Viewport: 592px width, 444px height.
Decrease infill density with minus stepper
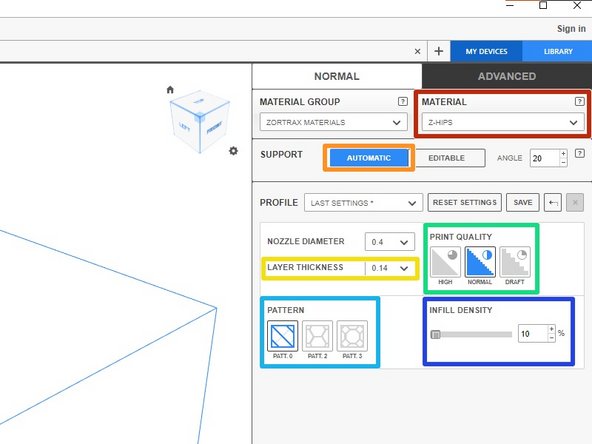coord(552,338)
